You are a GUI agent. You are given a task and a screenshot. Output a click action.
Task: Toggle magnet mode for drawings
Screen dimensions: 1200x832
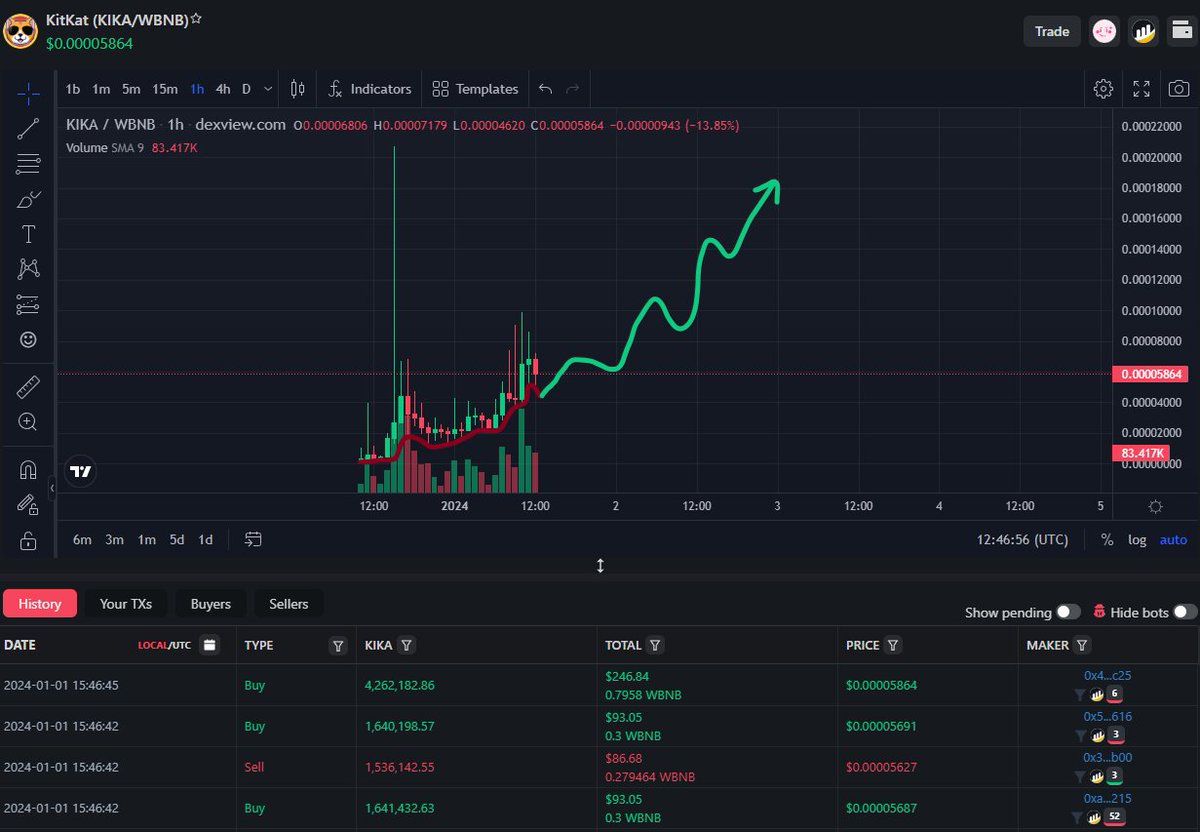coord(28,469)
